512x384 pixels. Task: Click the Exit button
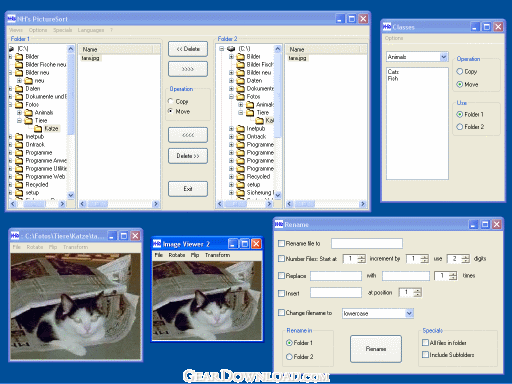[188, 189]
